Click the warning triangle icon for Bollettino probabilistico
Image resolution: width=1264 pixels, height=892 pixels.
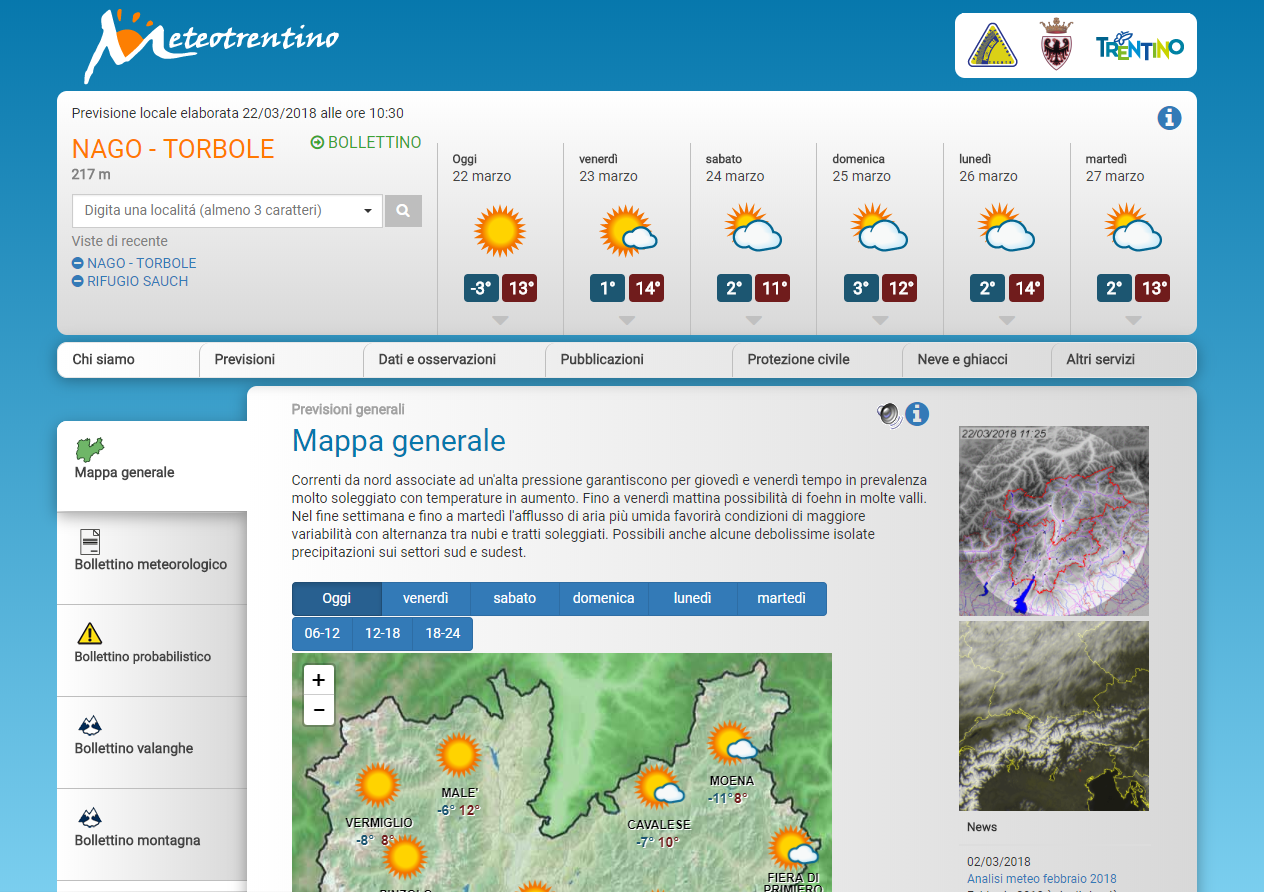tap(90, 633)
